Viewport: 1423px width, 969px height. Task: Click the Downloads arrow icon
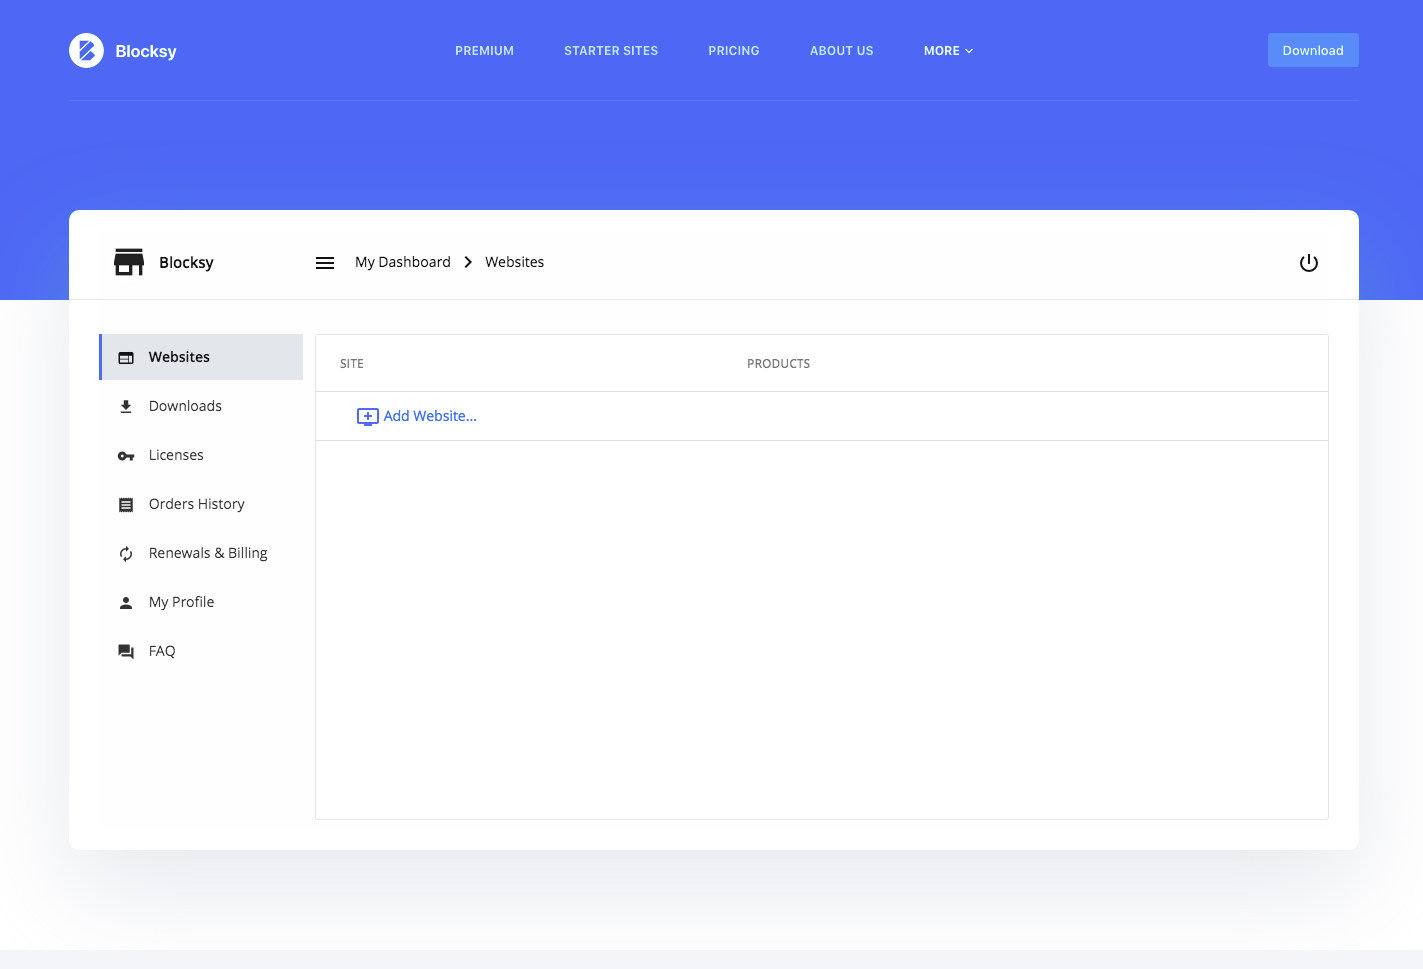(126, 407)
